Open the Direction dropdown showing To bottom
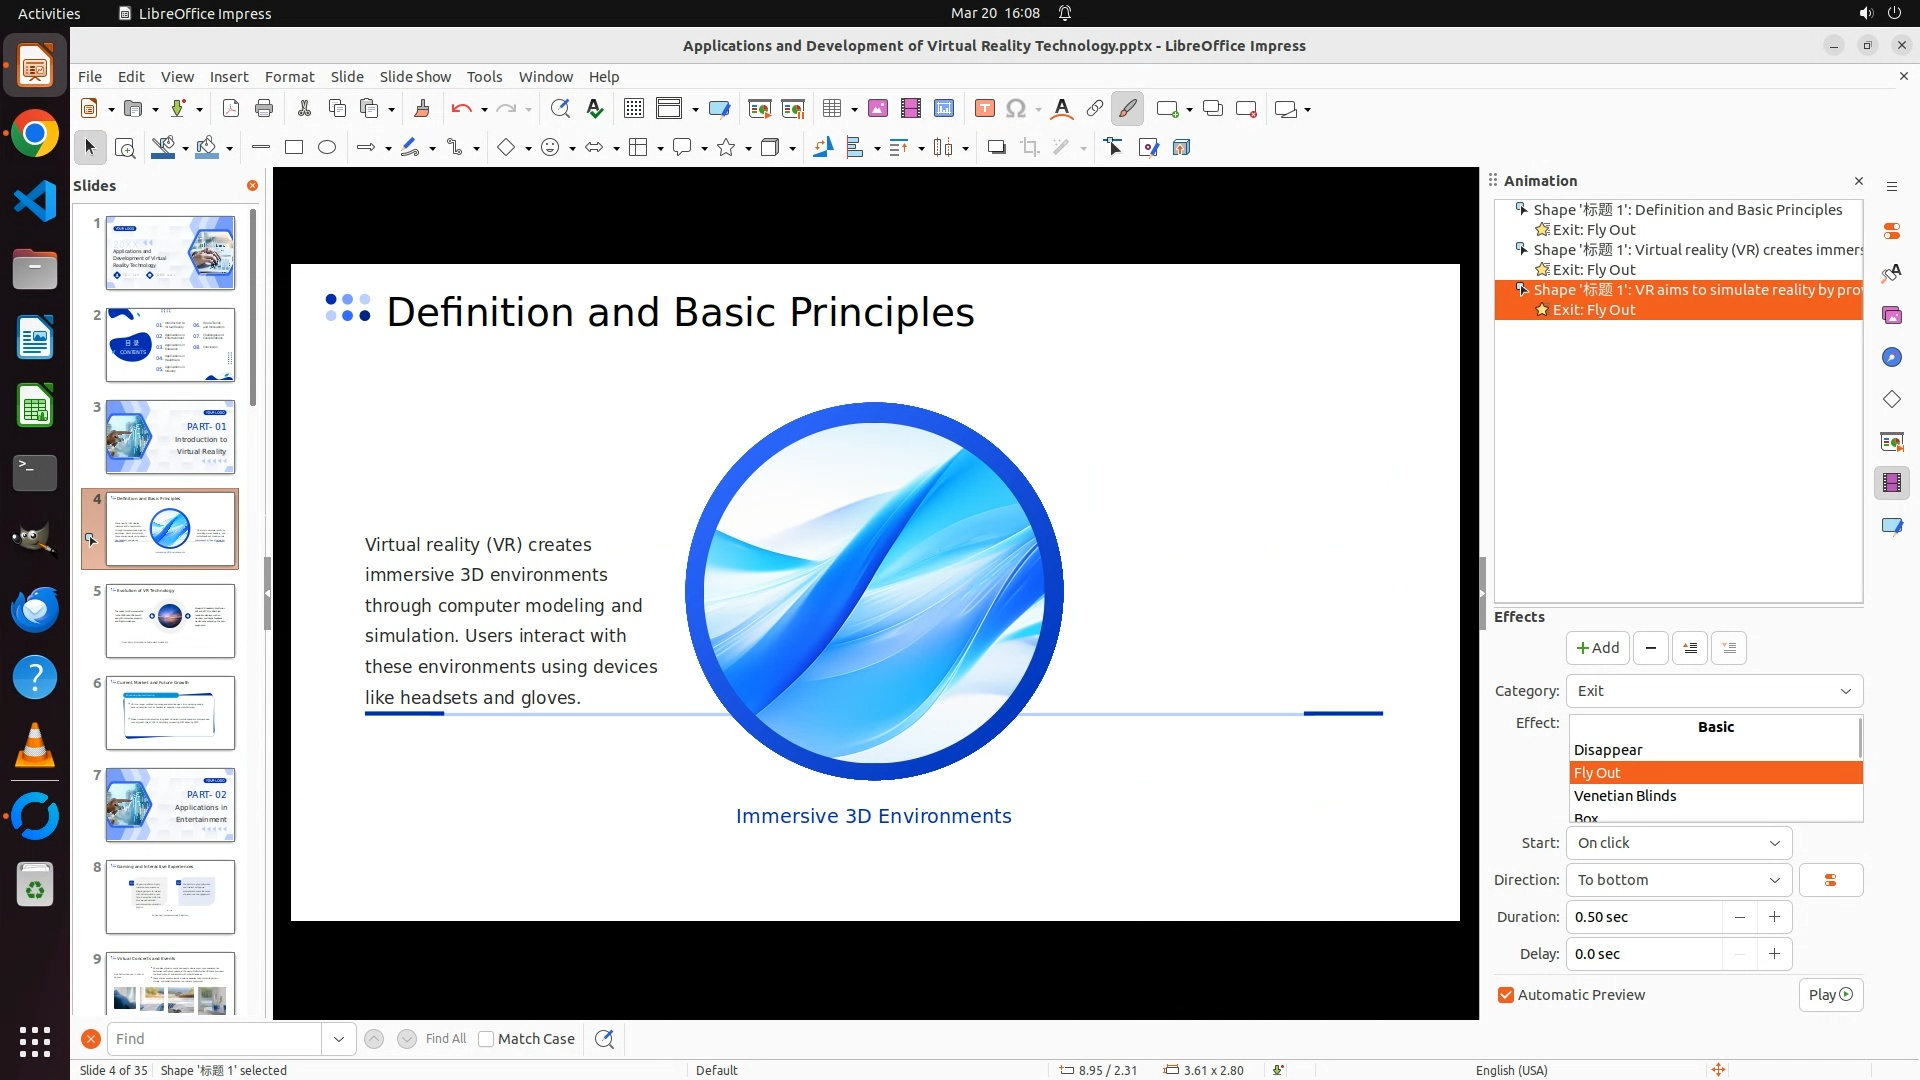Viewport: 1920px width, 1080px height. click(1678, 880)
